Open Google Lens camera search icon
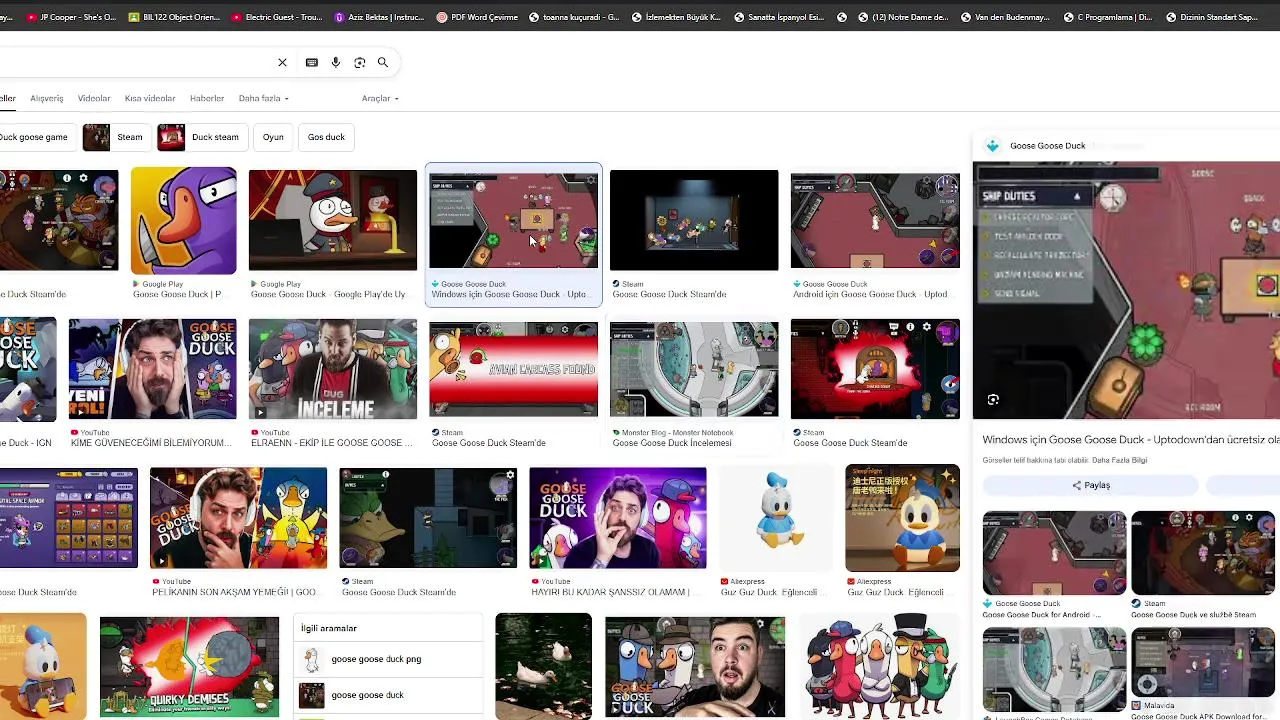The width and height of the screenshot is (1280, 720). pos(359,62)
